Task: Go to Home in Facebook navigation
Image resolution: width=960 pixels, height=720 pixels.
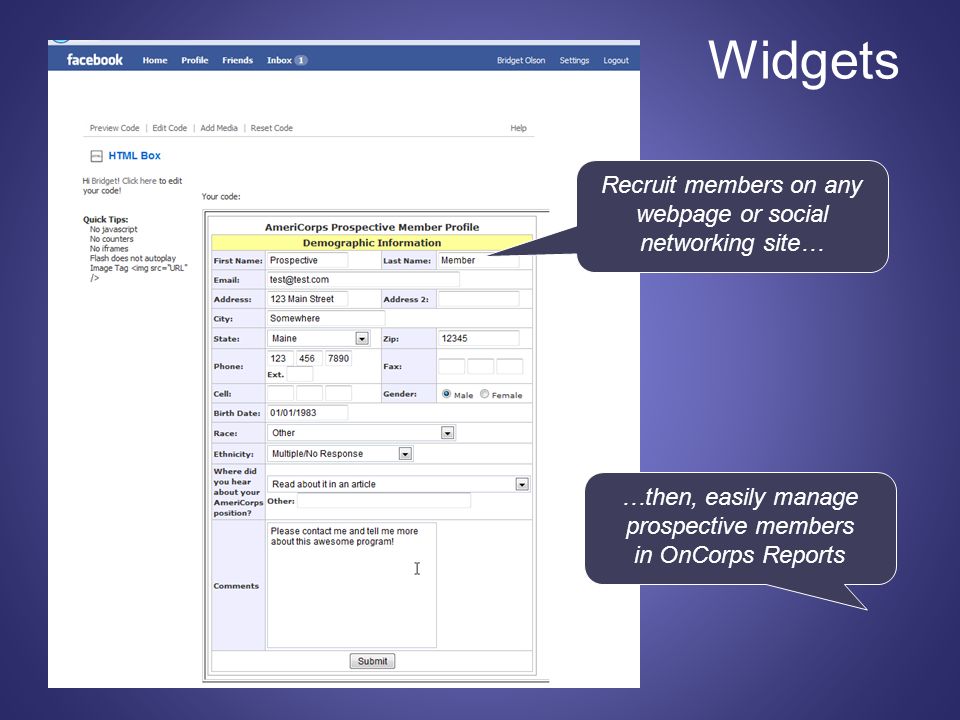Action: coord(155,60)
